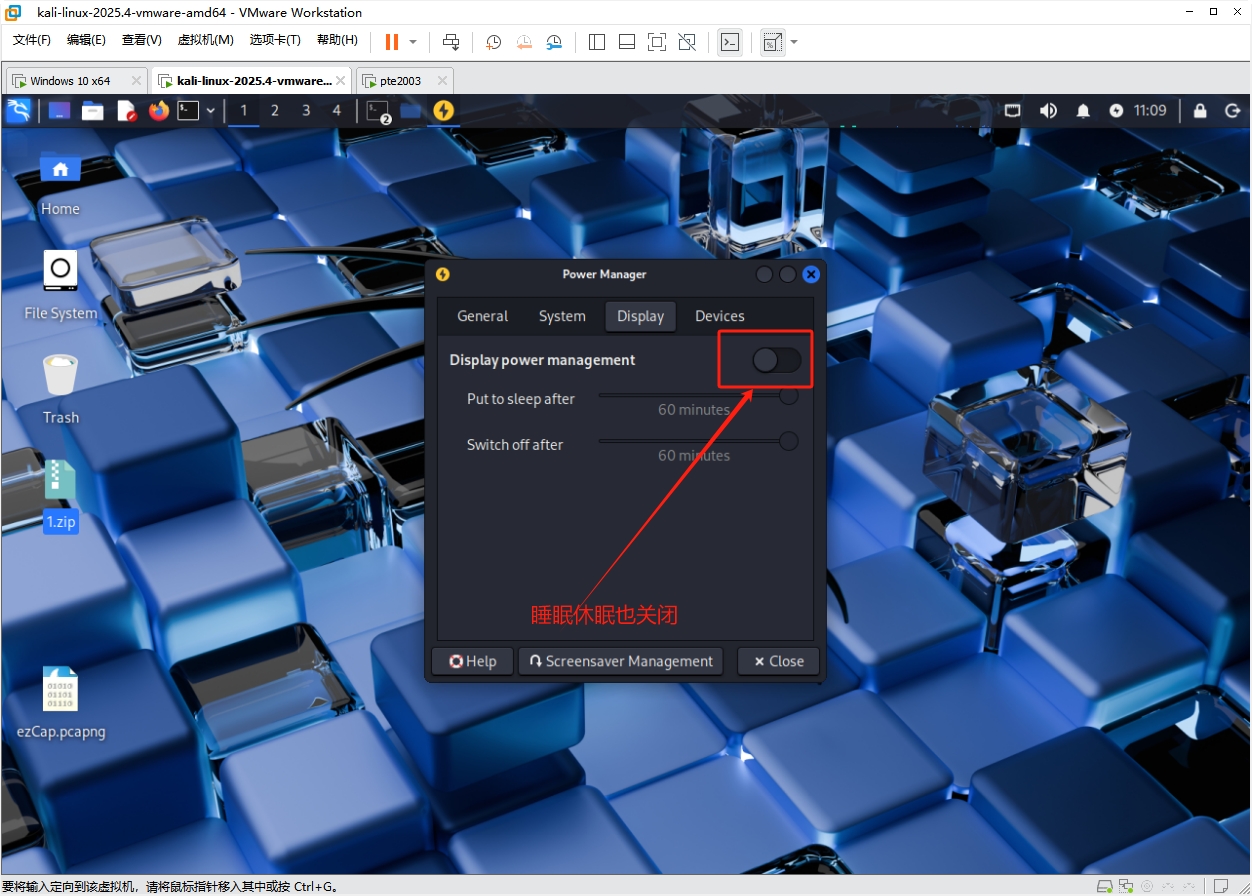Click the Kali dragon applications menu icon
Viewport: 1252px width, 896px height.
pyautogui.click(x=18, y=111)
